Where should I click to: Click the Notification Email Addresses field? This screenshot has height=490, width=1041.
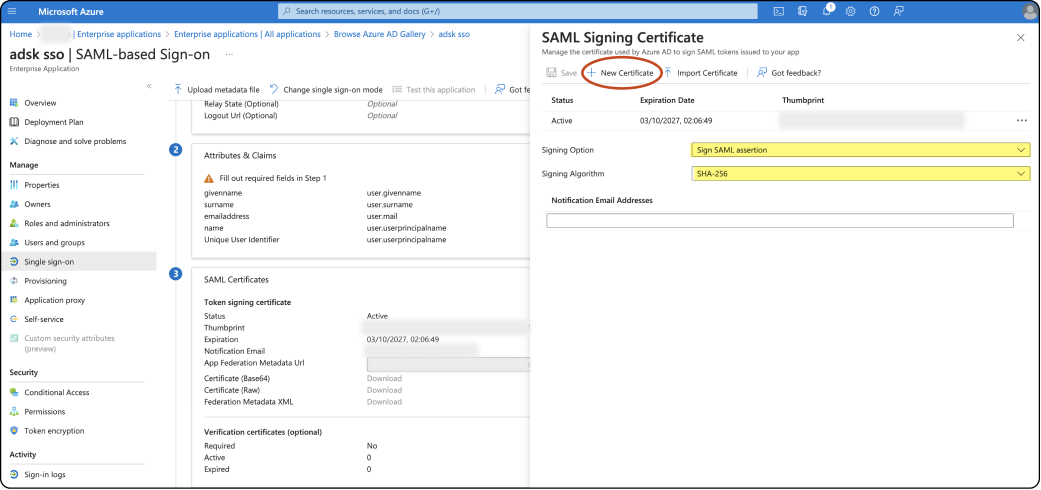tap(779, 220)
